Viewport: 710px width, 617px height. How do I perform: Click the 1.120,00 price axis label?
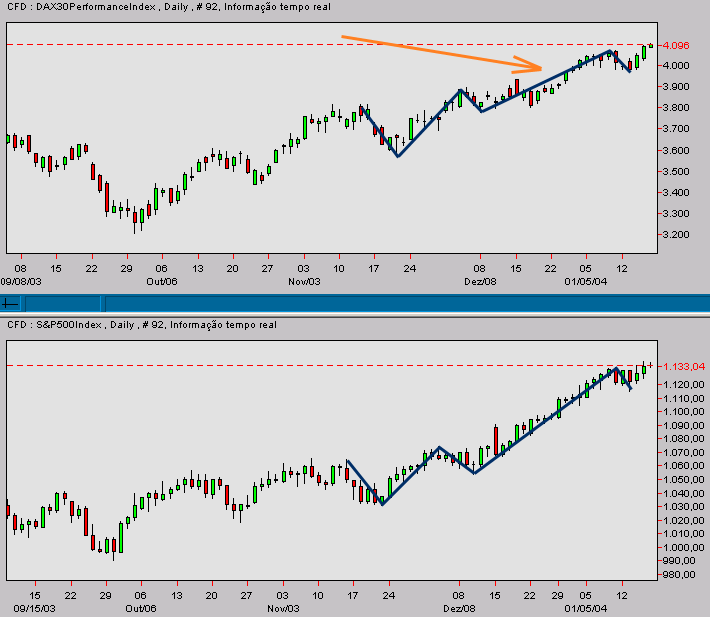(683, 384)
